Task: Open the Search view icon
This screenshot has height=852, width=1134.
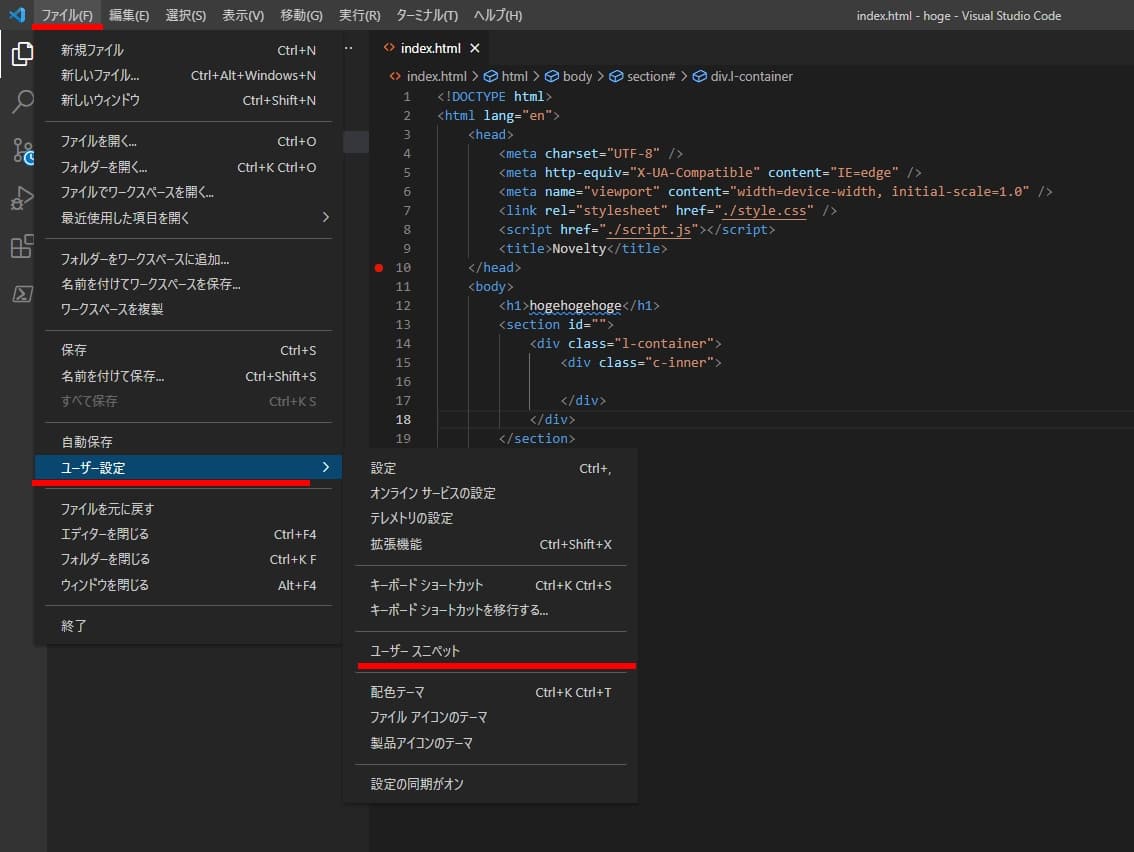Action: pos(22,102)
